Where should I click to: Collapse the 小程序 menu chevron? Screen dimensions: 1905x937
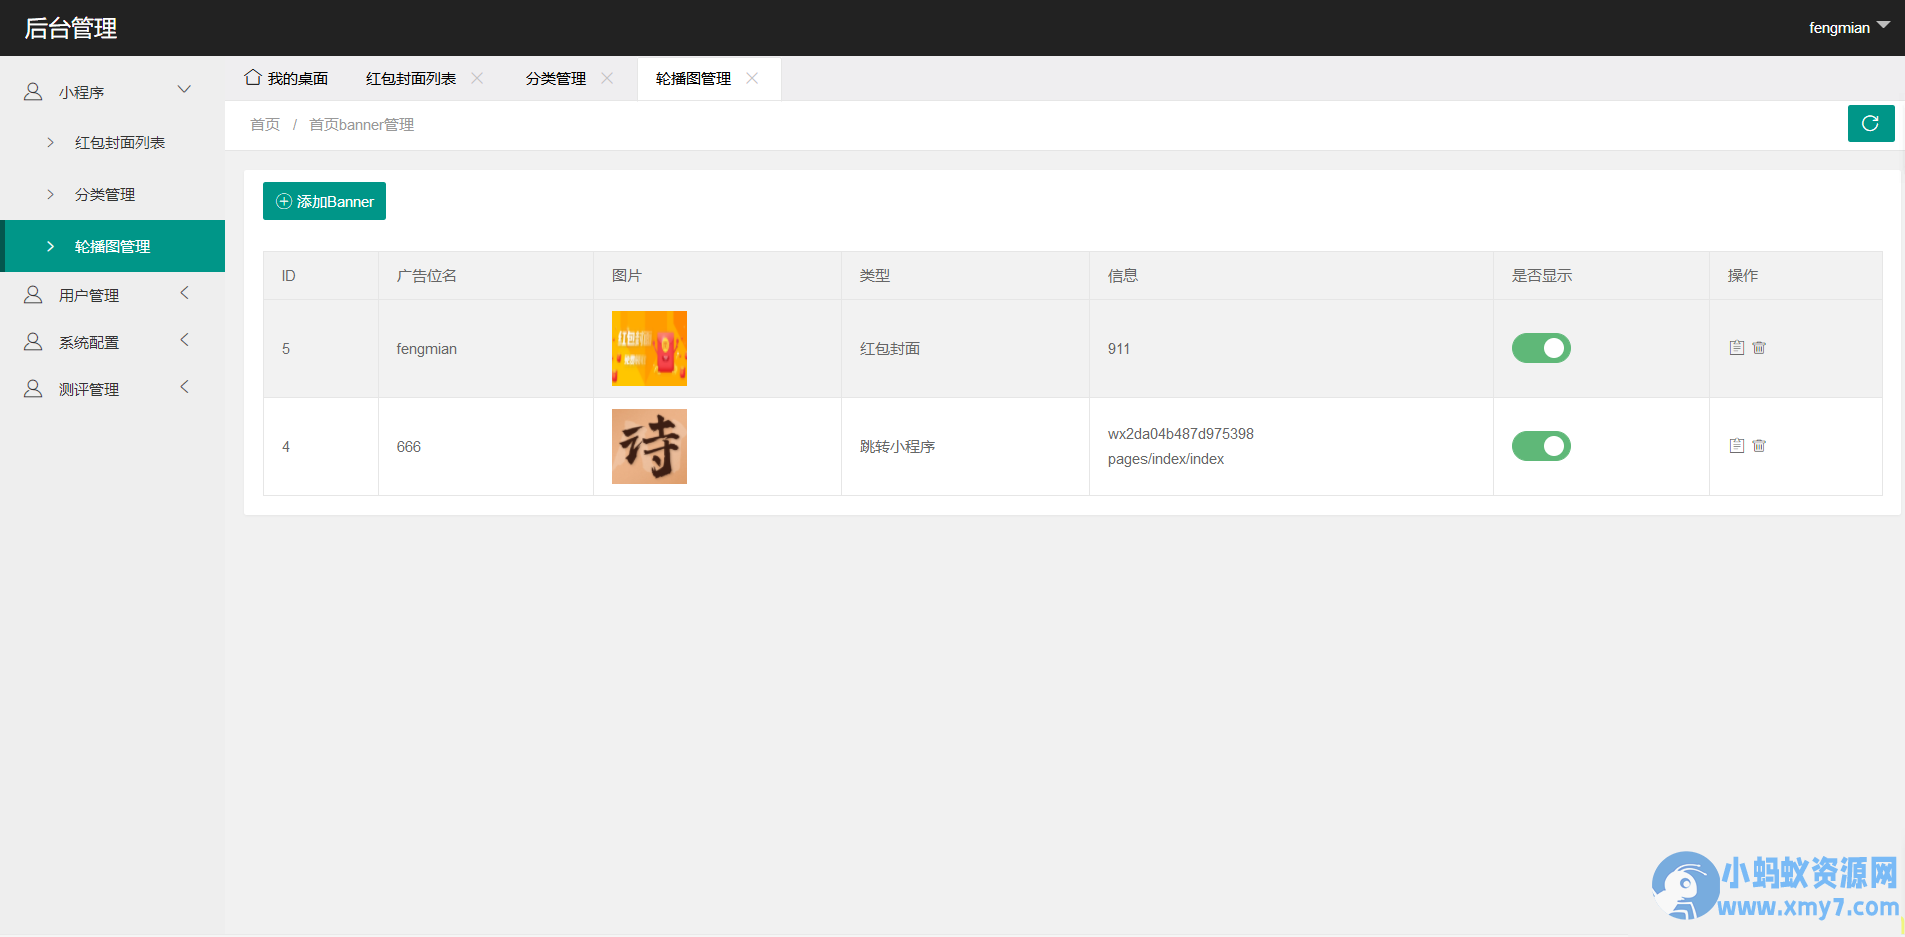[184, 90]
